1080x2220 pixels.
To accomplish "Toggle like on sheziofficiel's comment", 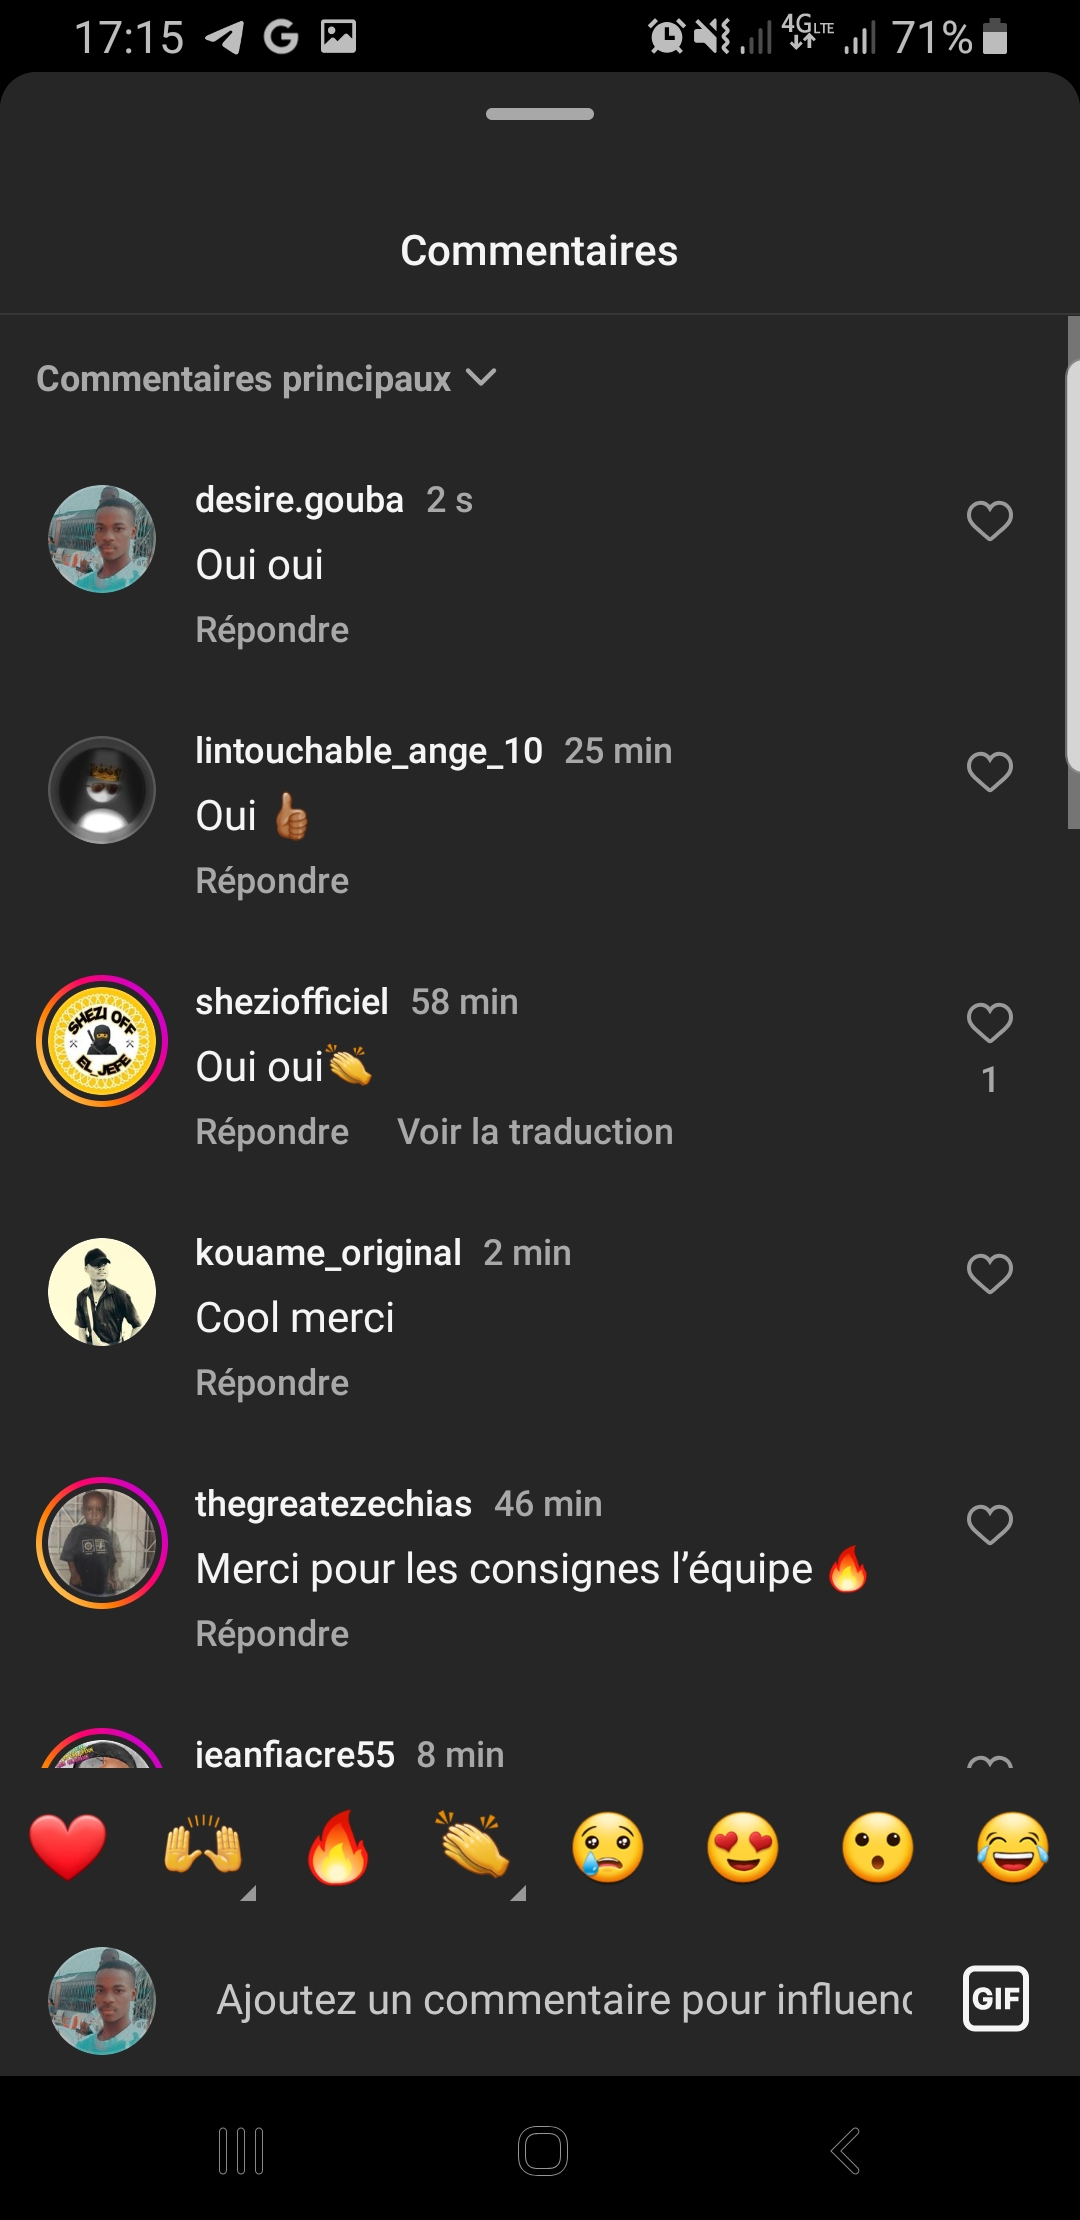I will tap(990, 1023).
